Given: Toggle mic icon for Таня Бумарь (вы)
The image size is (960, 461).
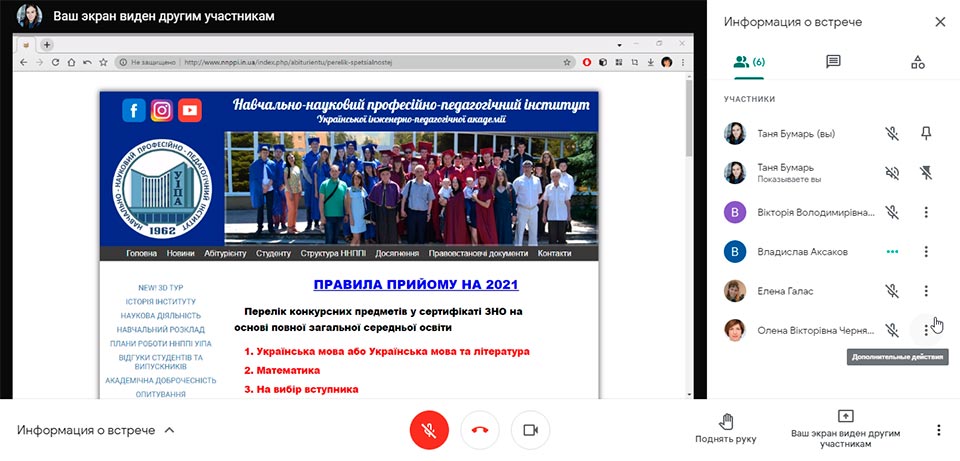Looking at the screenshot, I should coord(892,133).
